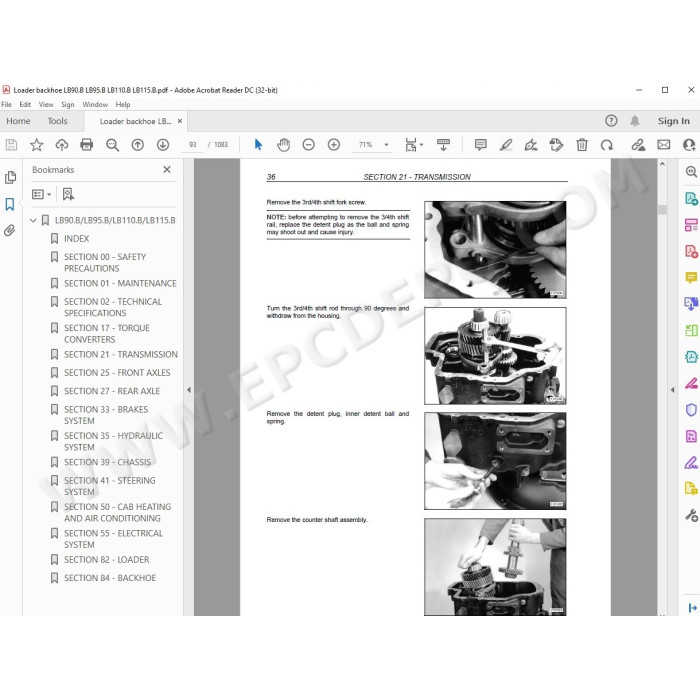700x700 pixels.
Task: Open SECTION 27 - REAR AXLE bookmark
Action: coord(112,391)
